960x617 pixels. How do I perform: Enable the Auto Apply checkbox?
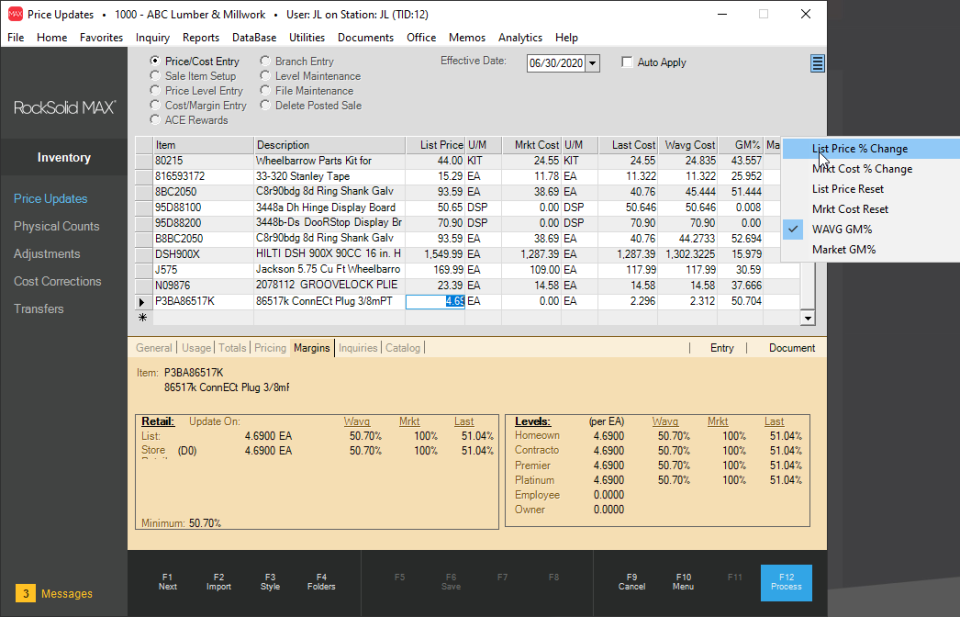click(x=628, y=61)
